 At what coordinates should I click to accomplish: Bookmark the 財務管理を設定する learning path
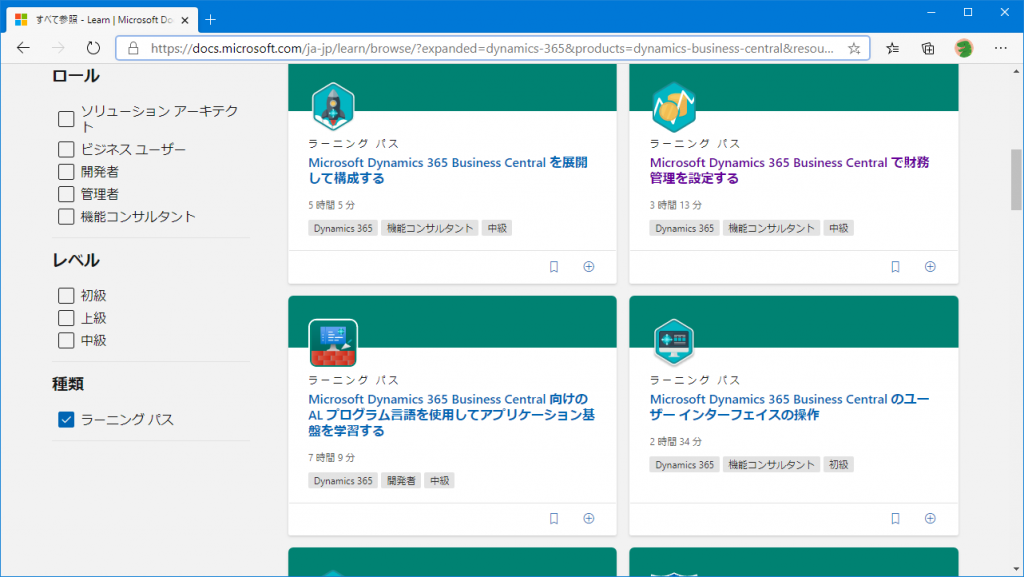click(x=895, y=266)
